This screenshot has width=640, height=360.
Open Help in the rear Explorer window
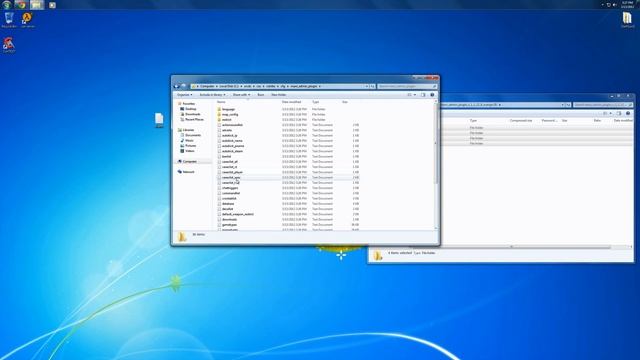(x=628, y=113)
